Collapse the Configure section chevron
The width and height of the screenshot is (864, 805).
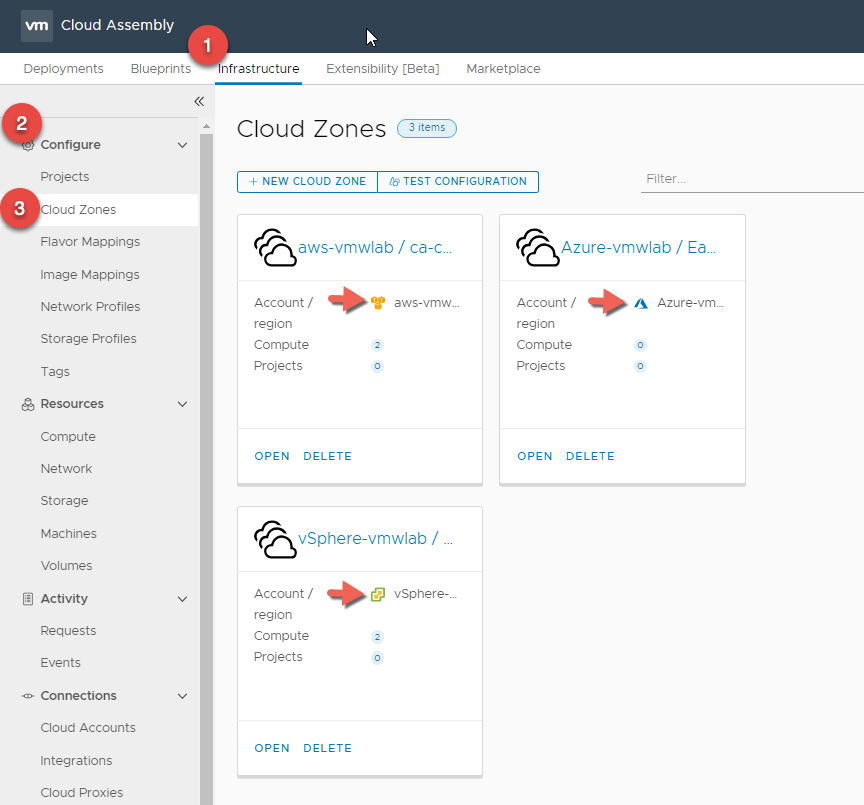(x=182, y=145)
